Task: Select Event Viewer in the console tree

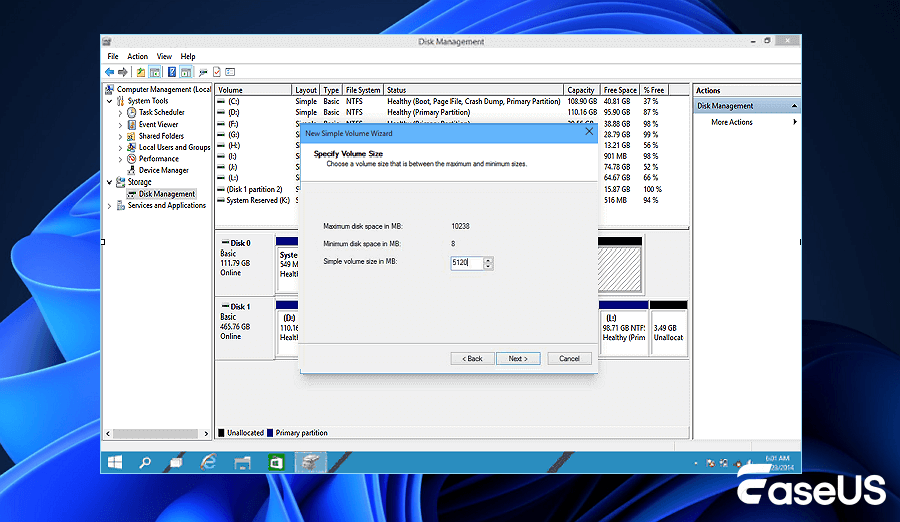Action: click(158, 124)
